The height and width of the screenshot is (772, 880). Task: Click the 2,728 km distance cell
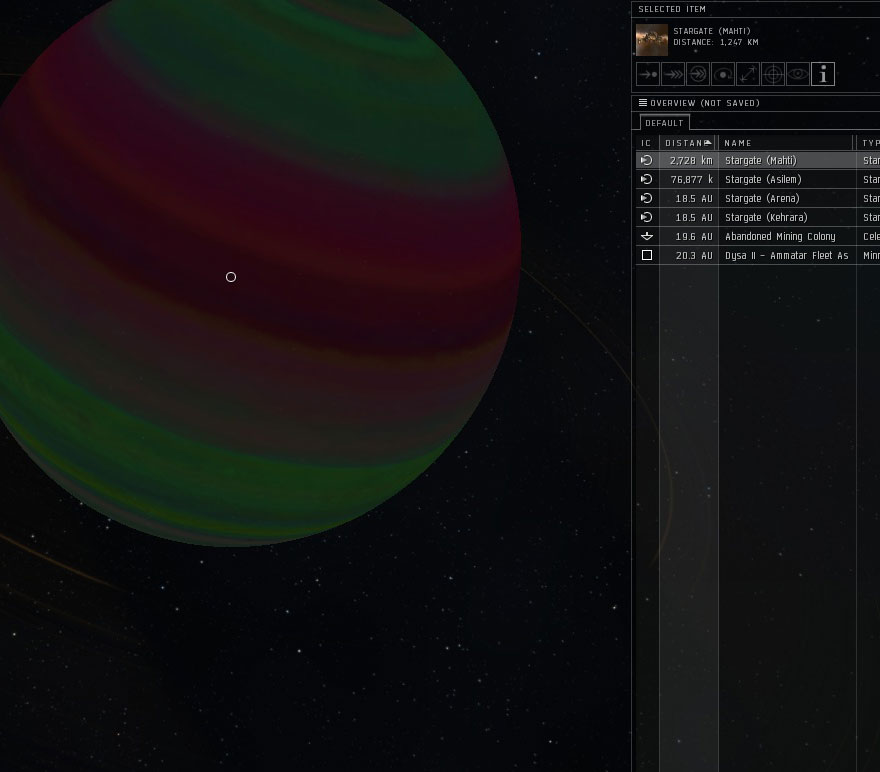691,160
